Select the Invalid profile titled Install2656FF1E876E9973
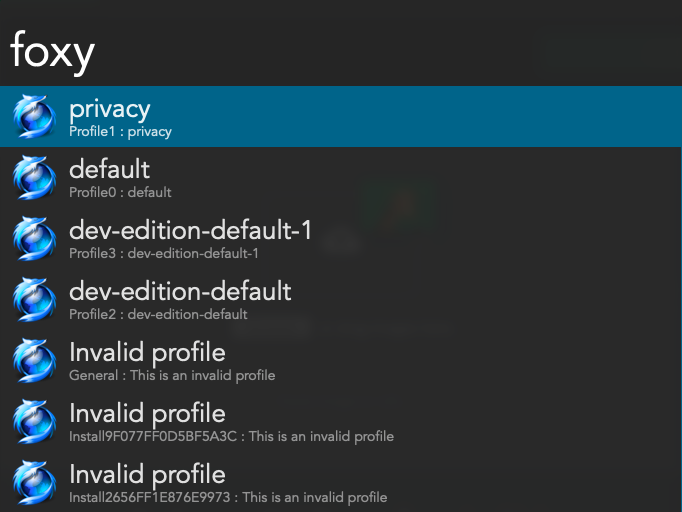 (341, 482)
